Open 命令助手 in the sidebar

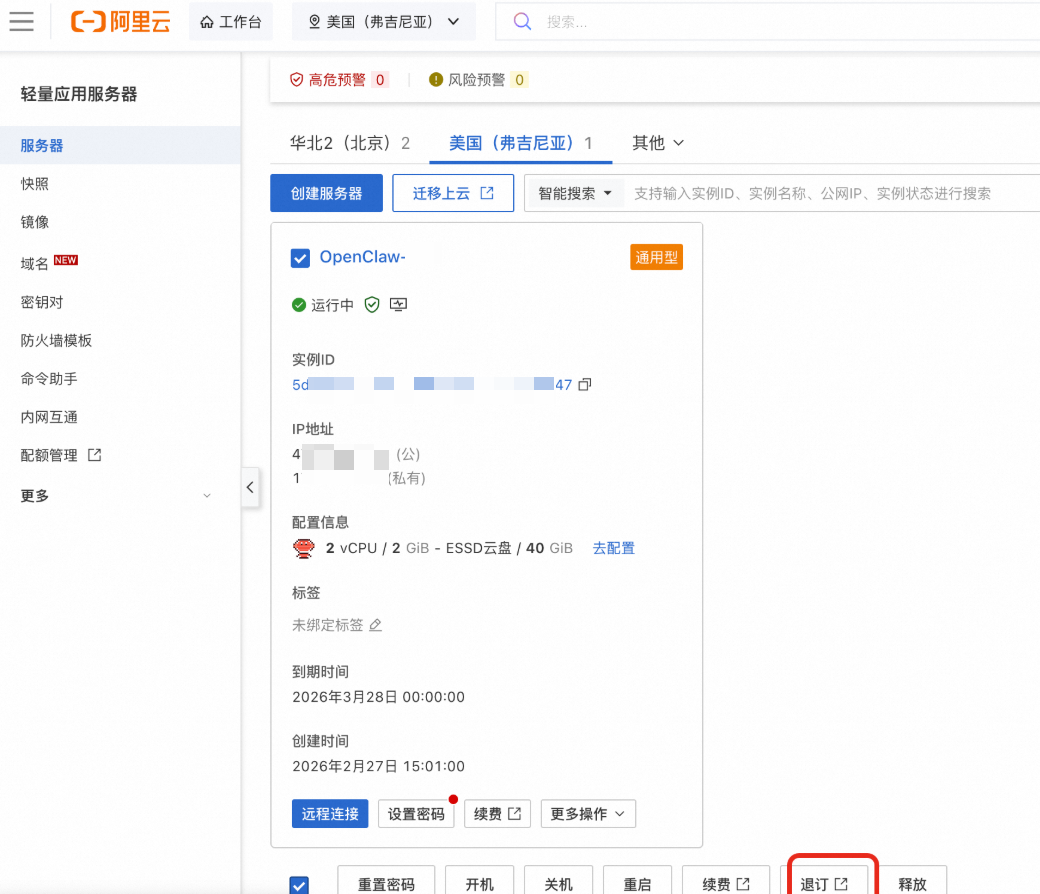coord(49,379)
